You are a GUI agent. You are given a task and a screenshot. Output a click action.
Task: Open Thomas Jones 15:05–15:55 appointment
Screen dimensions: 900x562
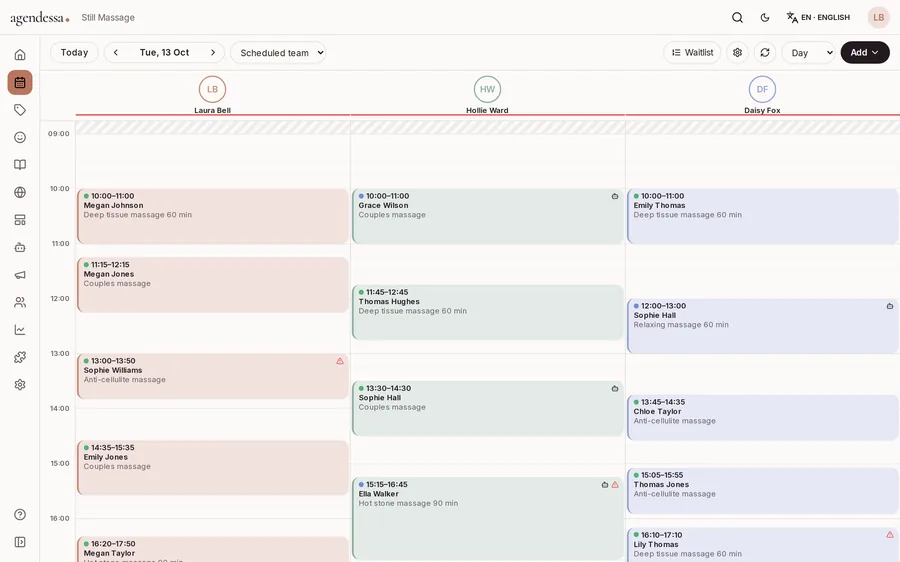(763, 491)
